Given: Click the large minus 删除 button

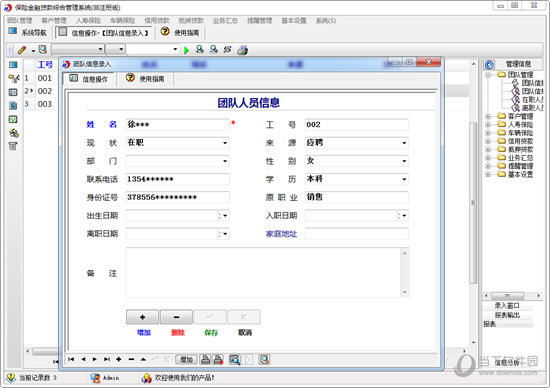Looking at the screenshot, I should [x=176, y=317].
